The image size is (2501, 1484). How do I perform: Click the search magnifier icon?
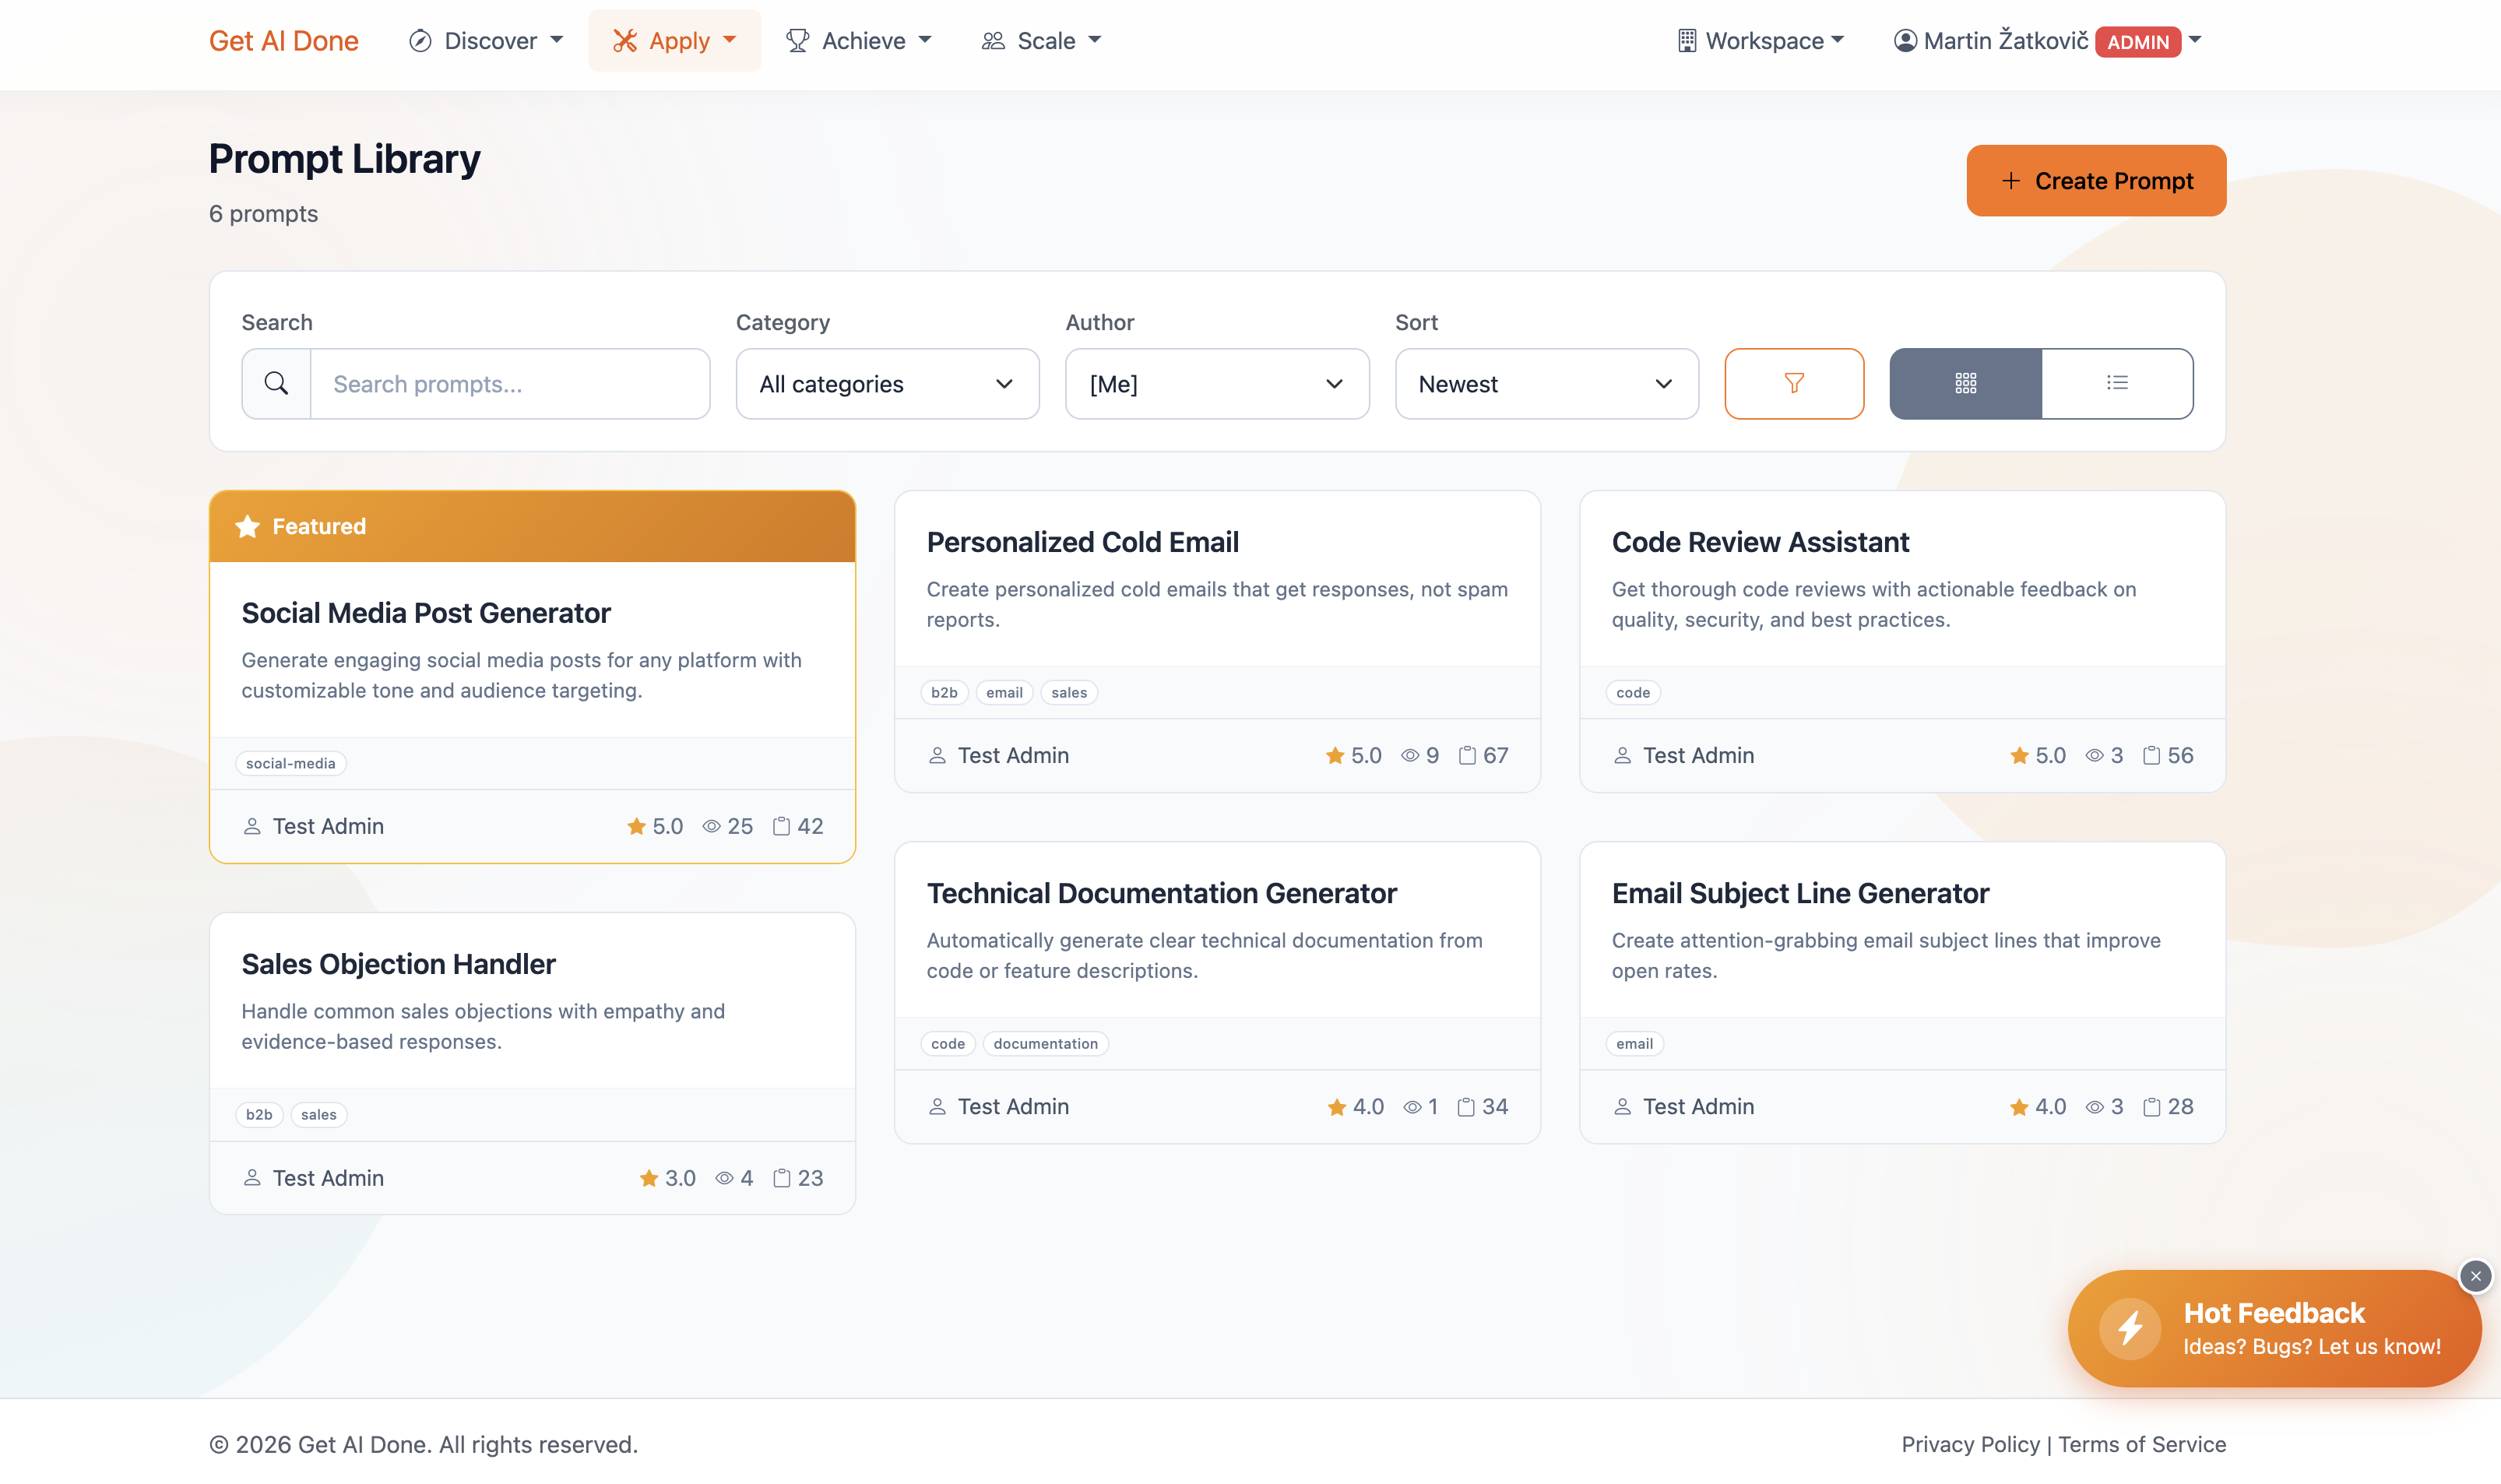[x=276, y=383]
